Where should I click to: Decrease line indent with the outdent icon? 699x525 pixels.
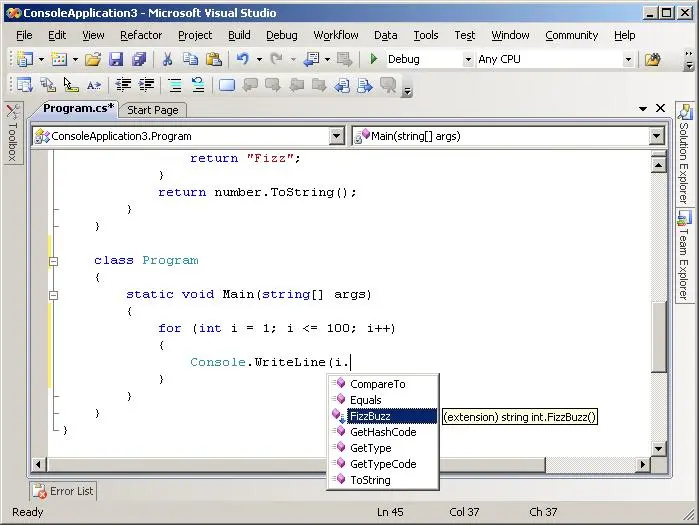point(123,84)
